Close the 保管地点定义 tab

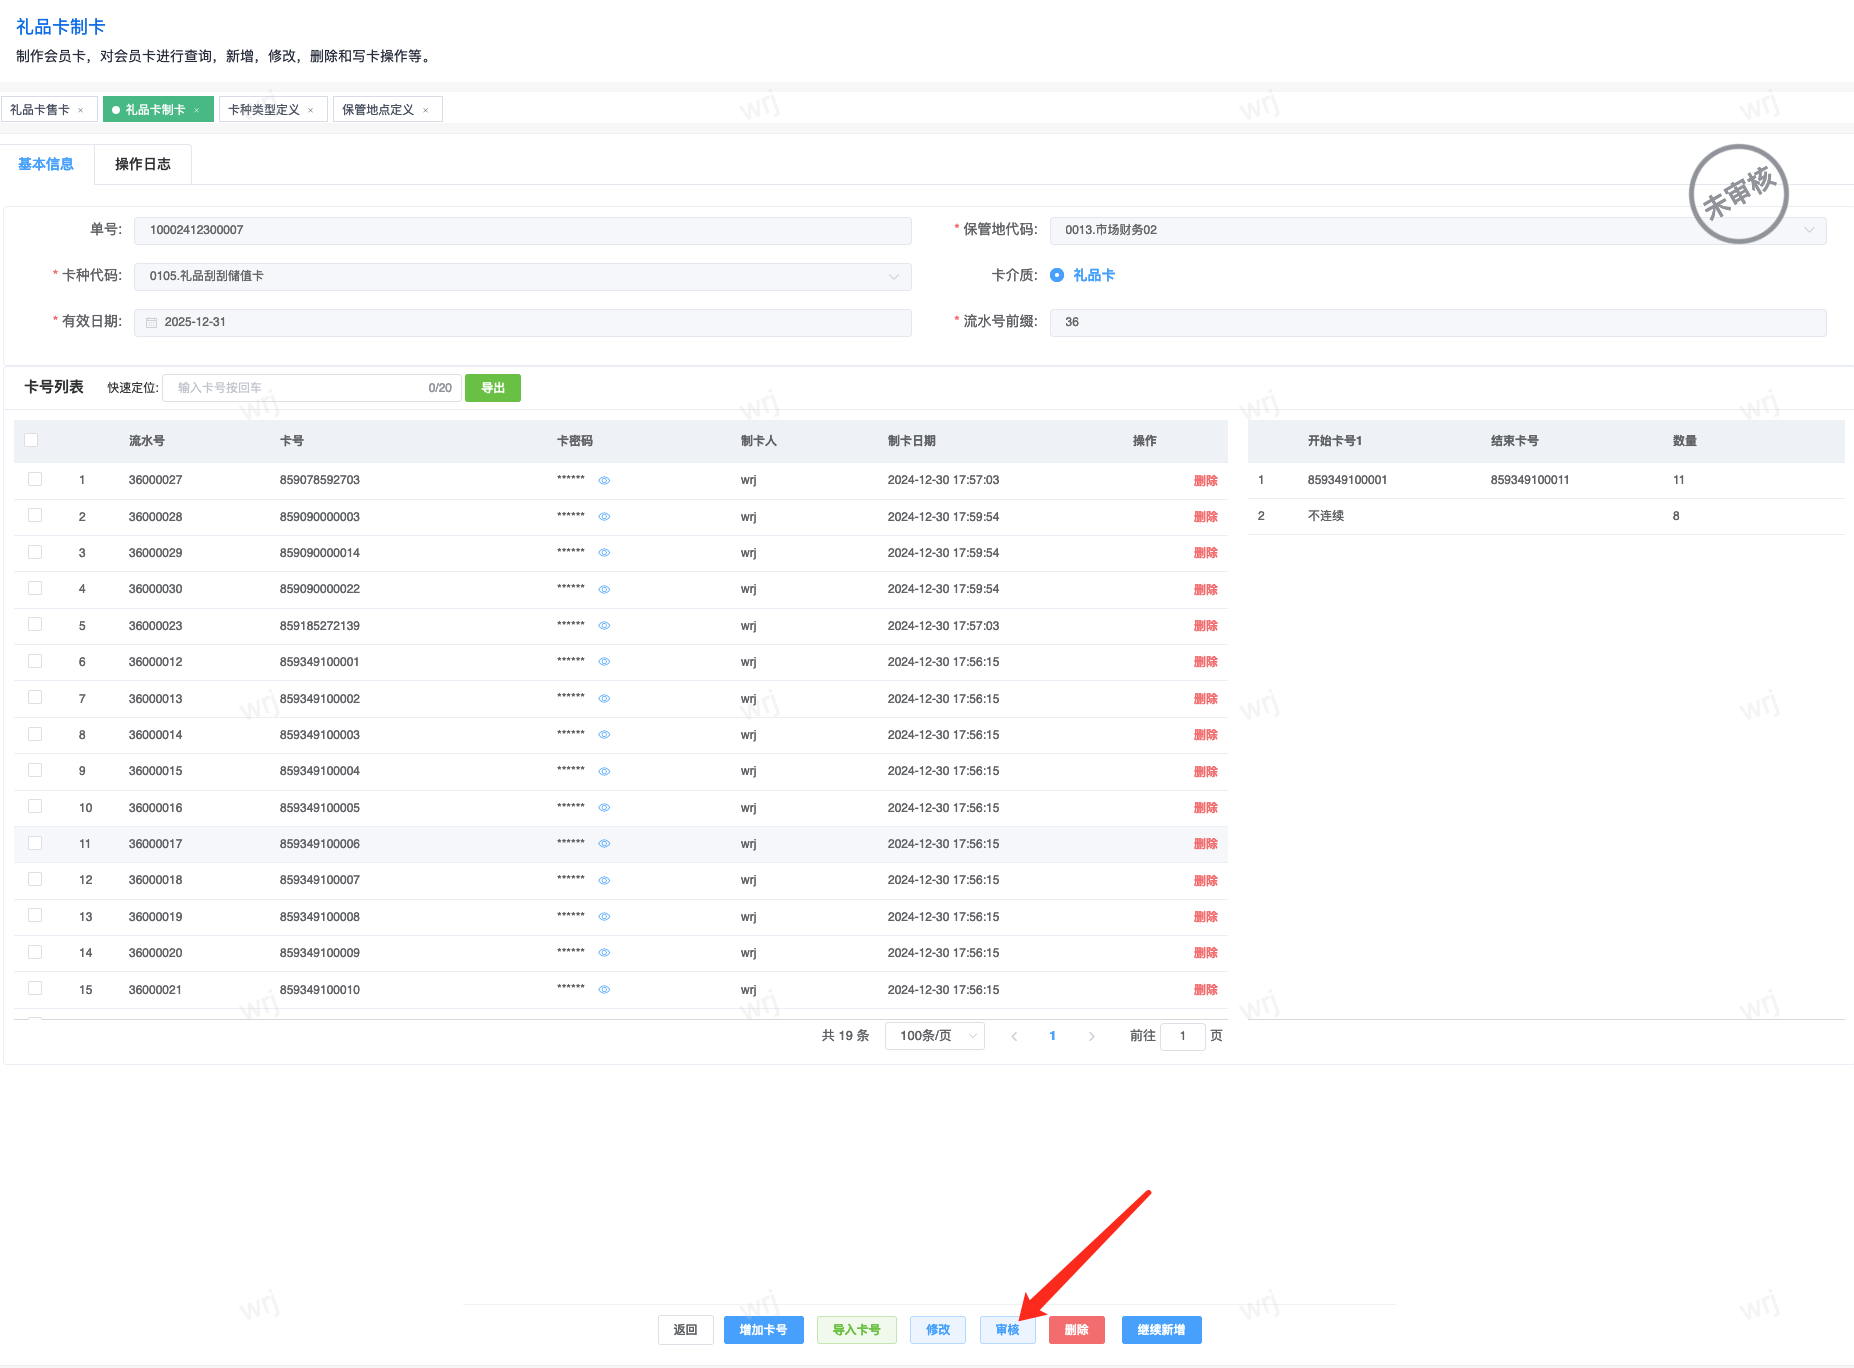[x=426, y=110]
